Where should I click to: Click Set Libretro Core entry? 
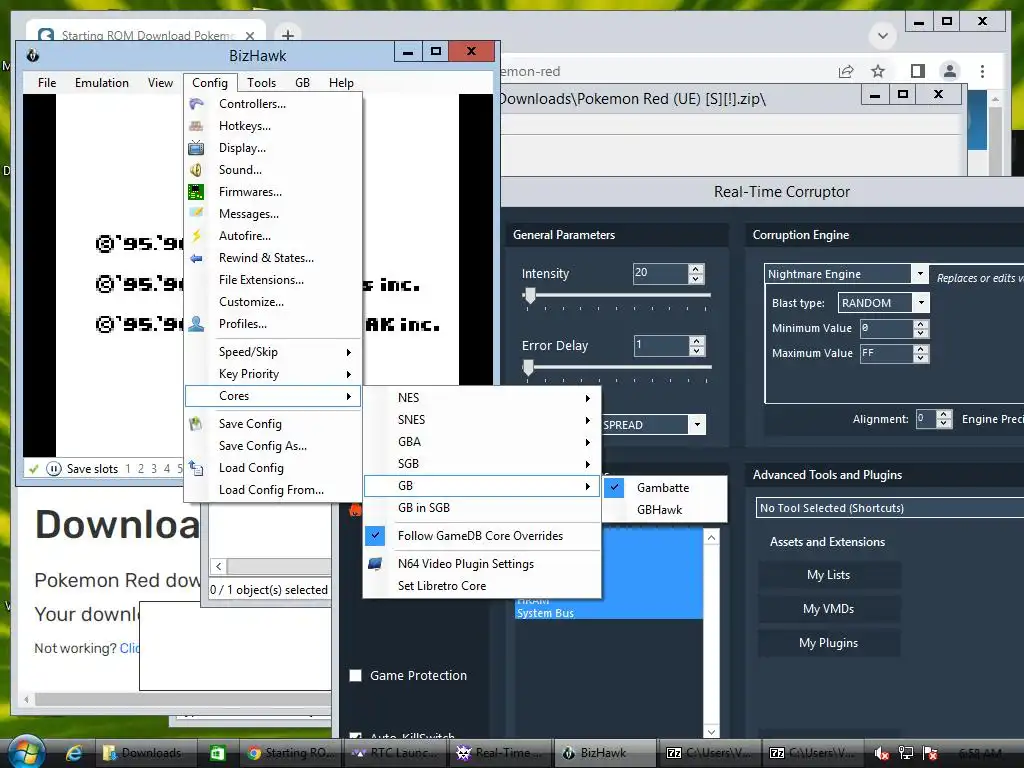482,586
